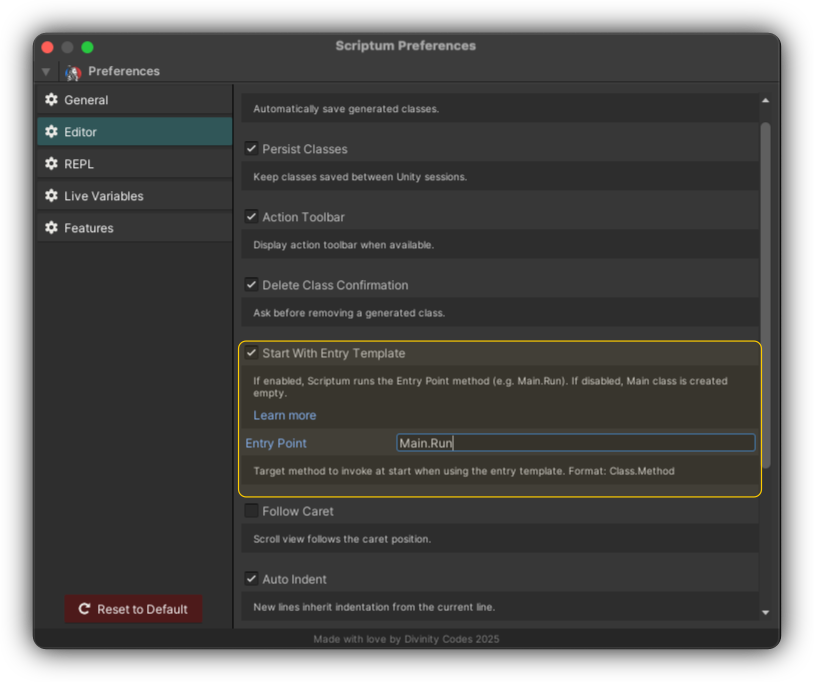
Task: Click the Entry Point label
Action: (276, 443)
